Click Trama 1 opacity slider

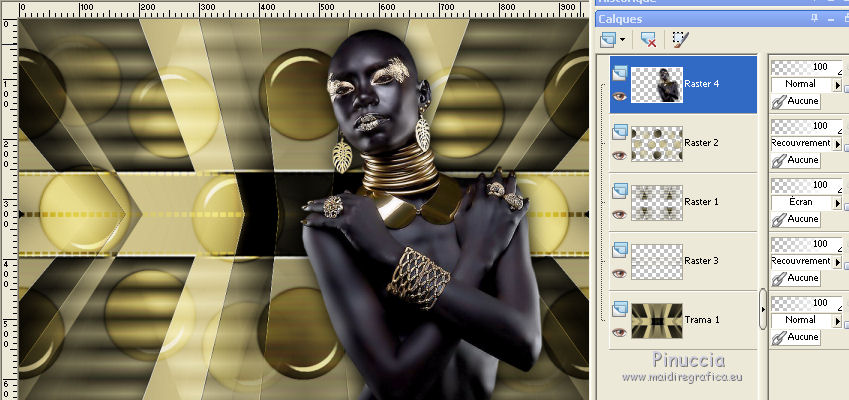coord(806,304)
